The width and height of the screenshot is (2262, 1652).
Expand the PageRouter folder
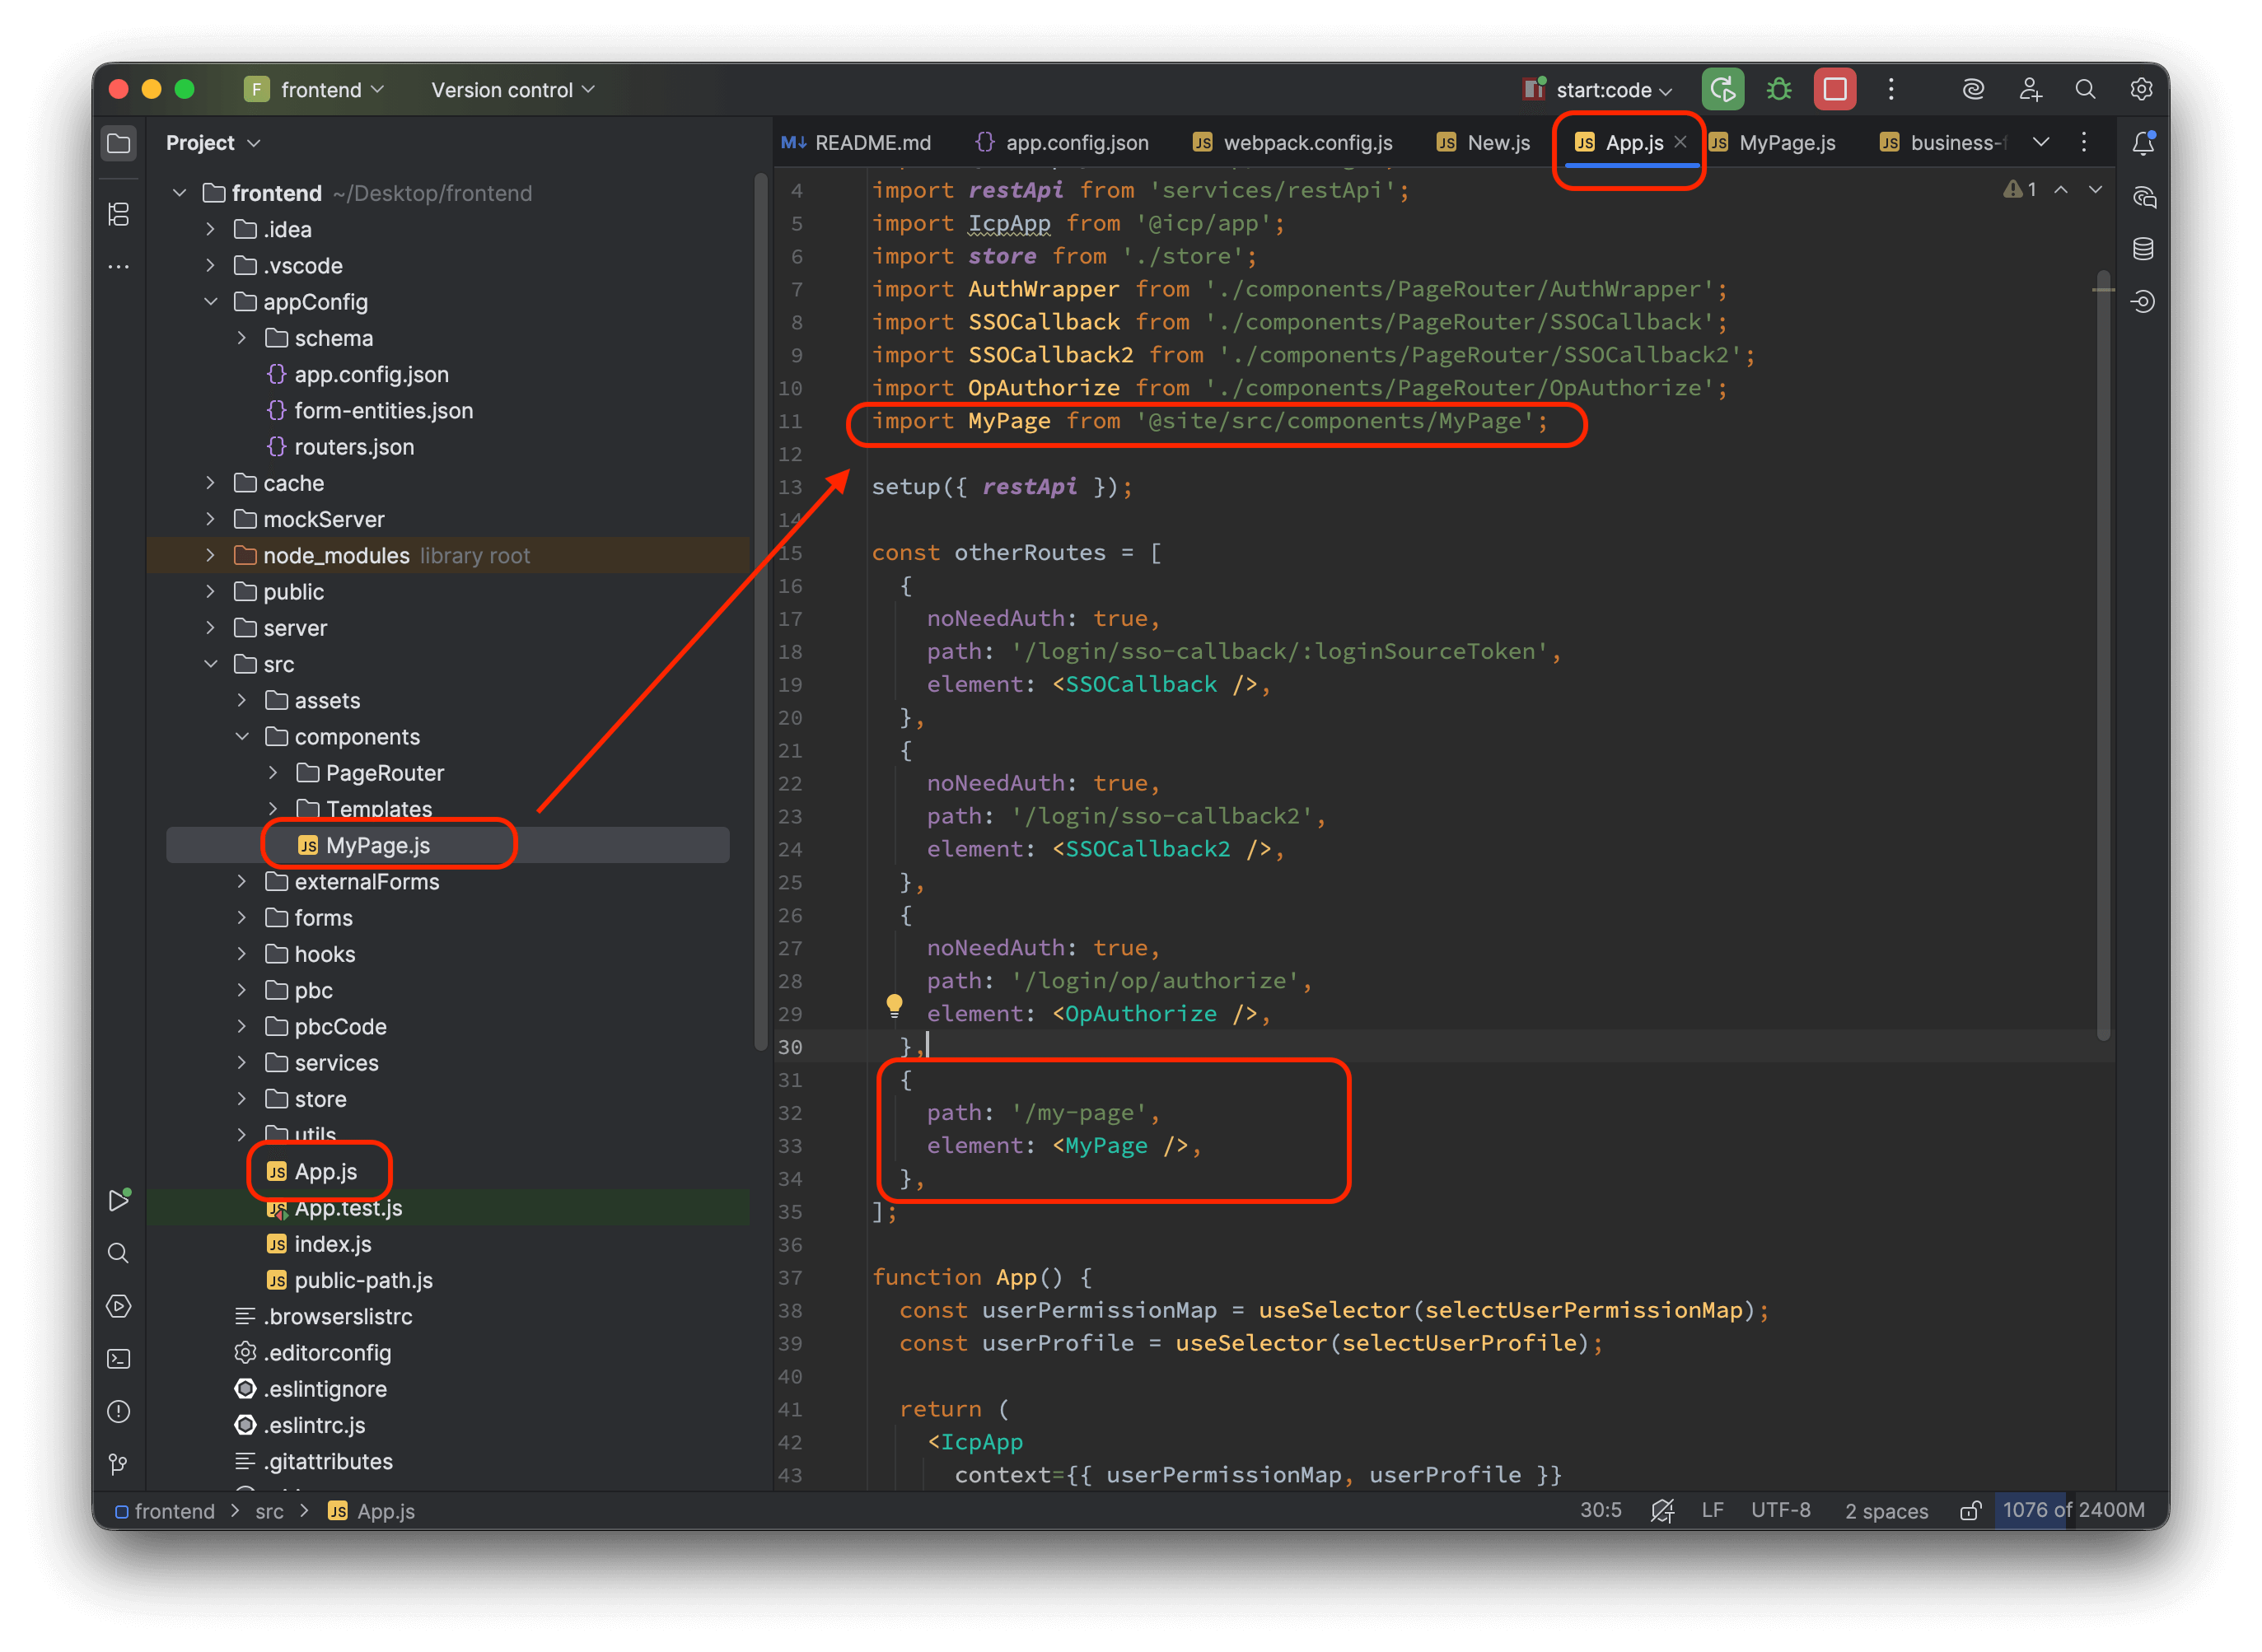point(273,773)
